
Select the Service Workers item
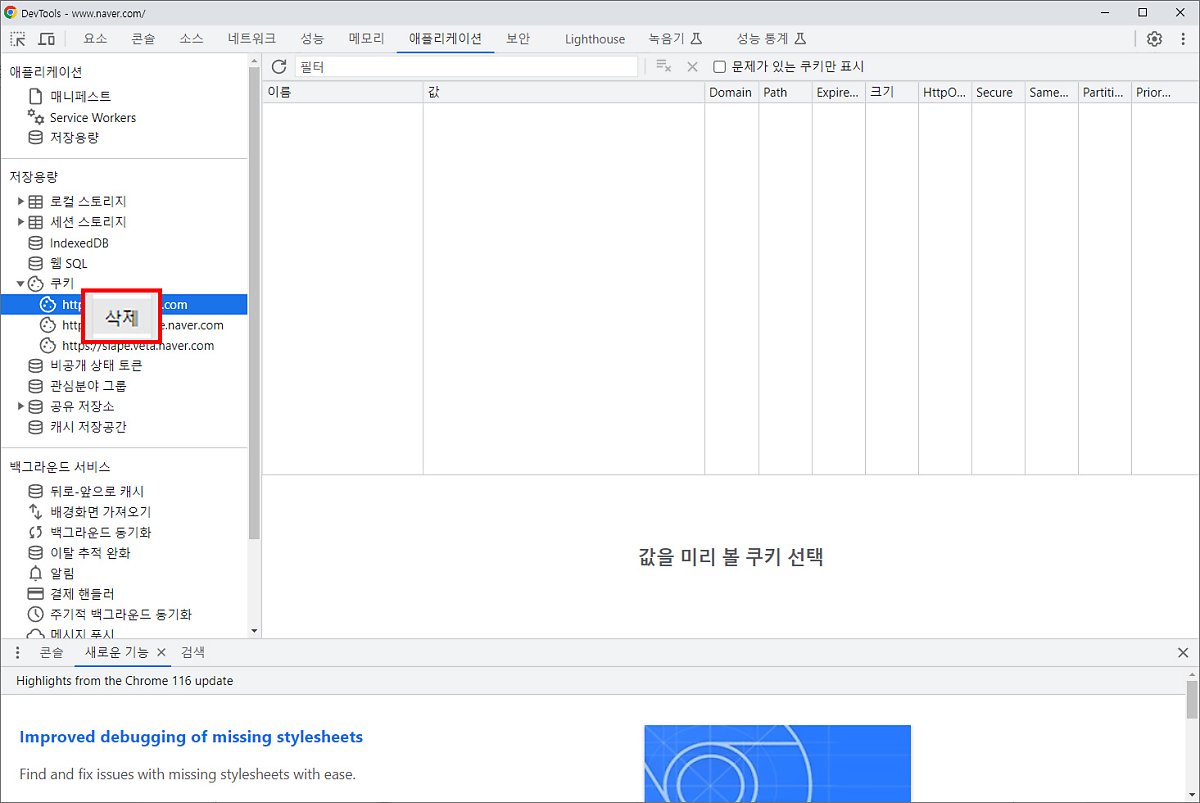92,117
